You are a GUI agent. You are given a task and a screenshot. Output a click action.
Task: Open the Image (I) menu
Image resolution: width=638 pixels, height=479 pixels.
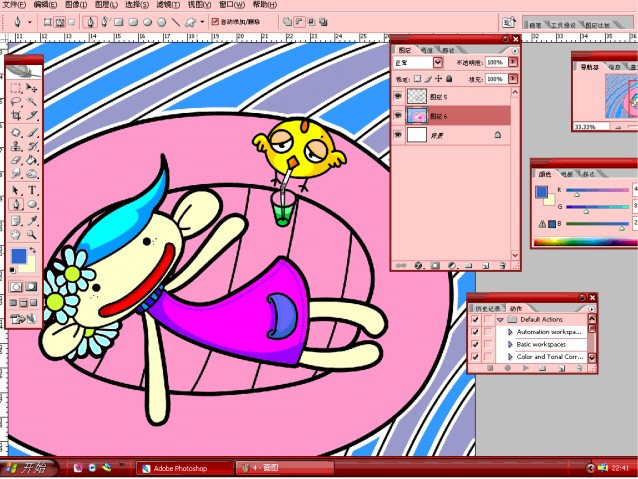point(76,5)
